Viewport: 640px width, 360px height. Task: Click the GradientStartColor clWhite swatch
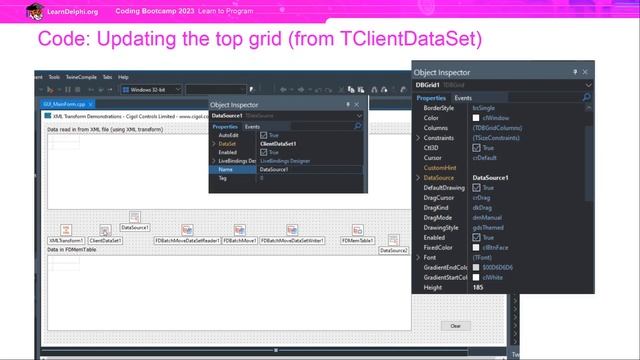[x=476, y=277]
